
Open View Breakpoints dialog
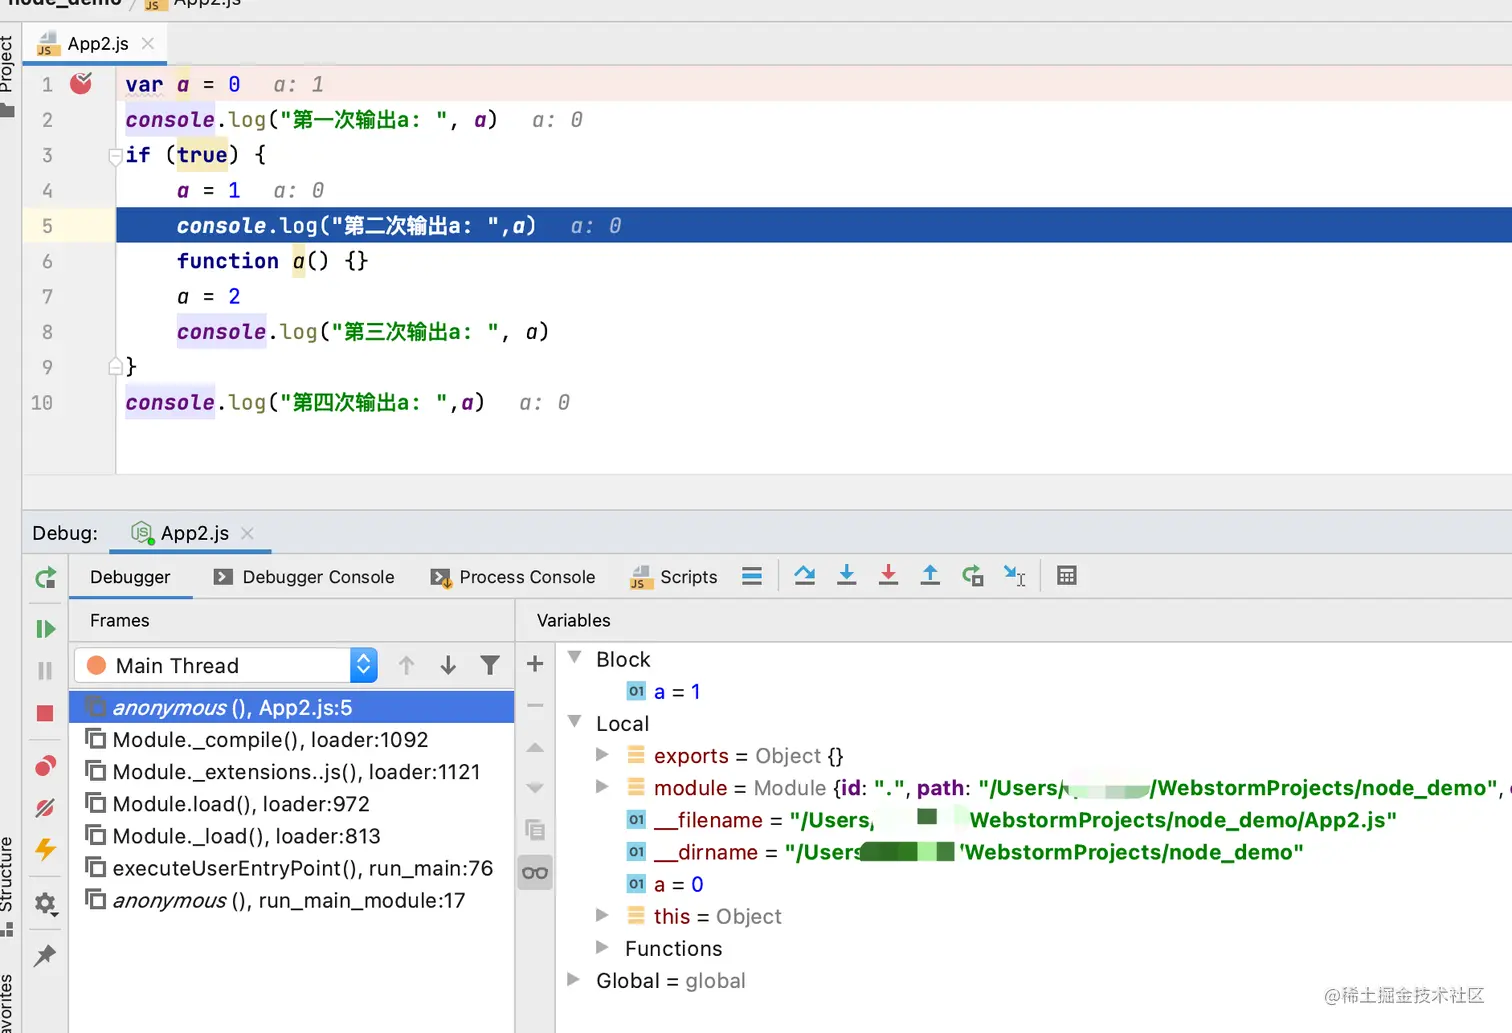(x=46, y=767)
